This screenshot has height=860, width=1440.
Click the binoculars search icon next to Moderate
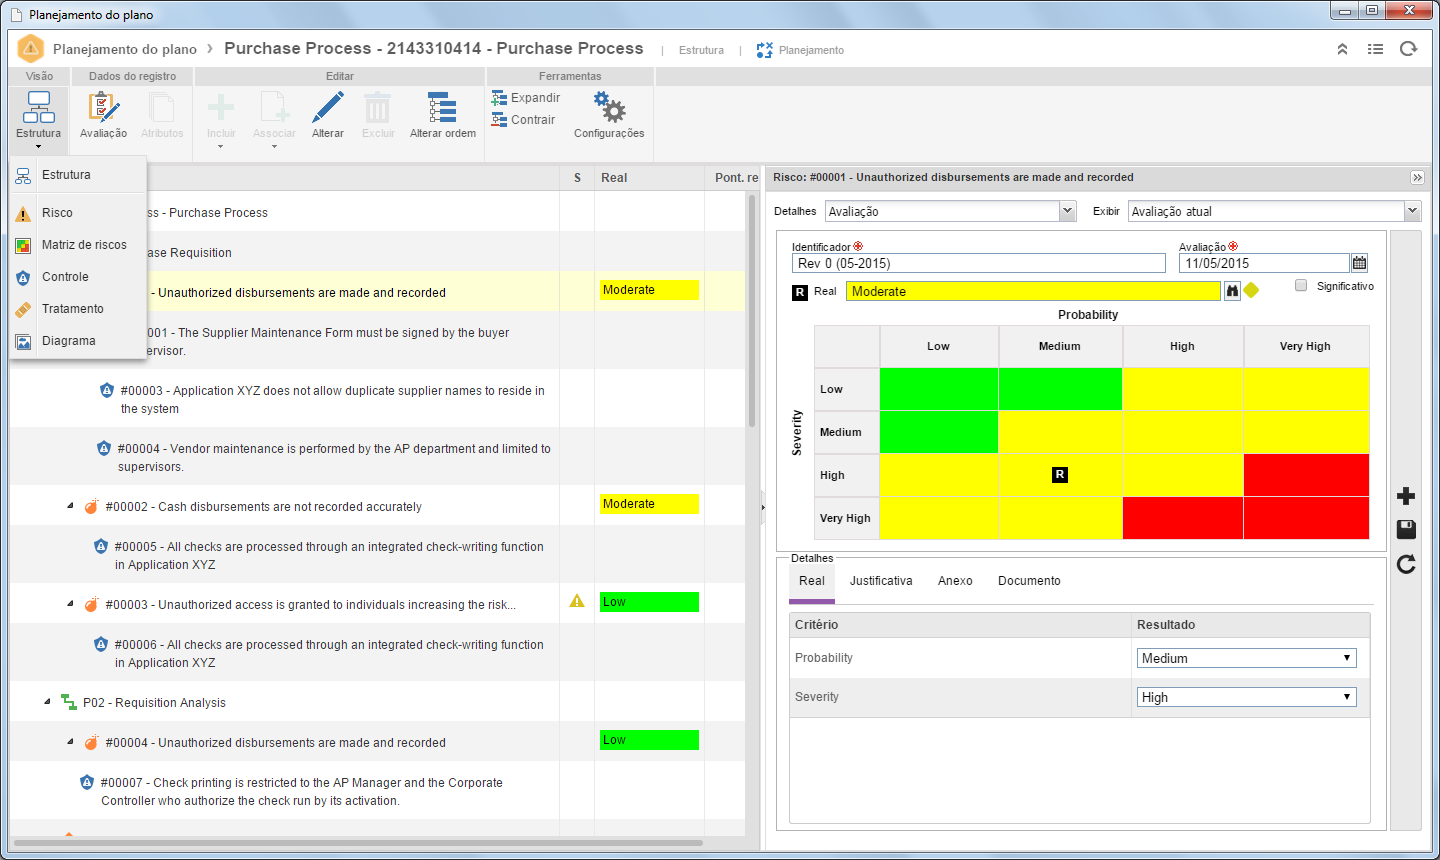[x=1232, y=291]
